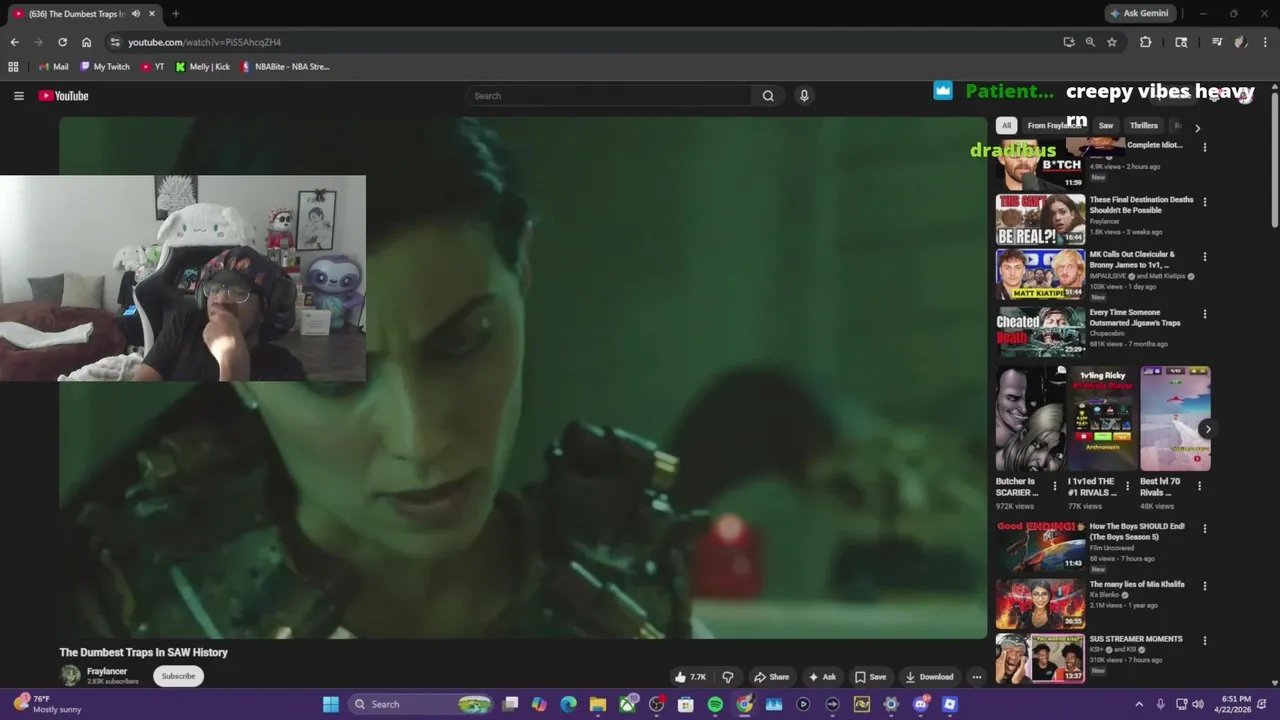Bookmark this page with the star icon
The height and width of the screenshot is (720, 1280).
pos(1112,42)
